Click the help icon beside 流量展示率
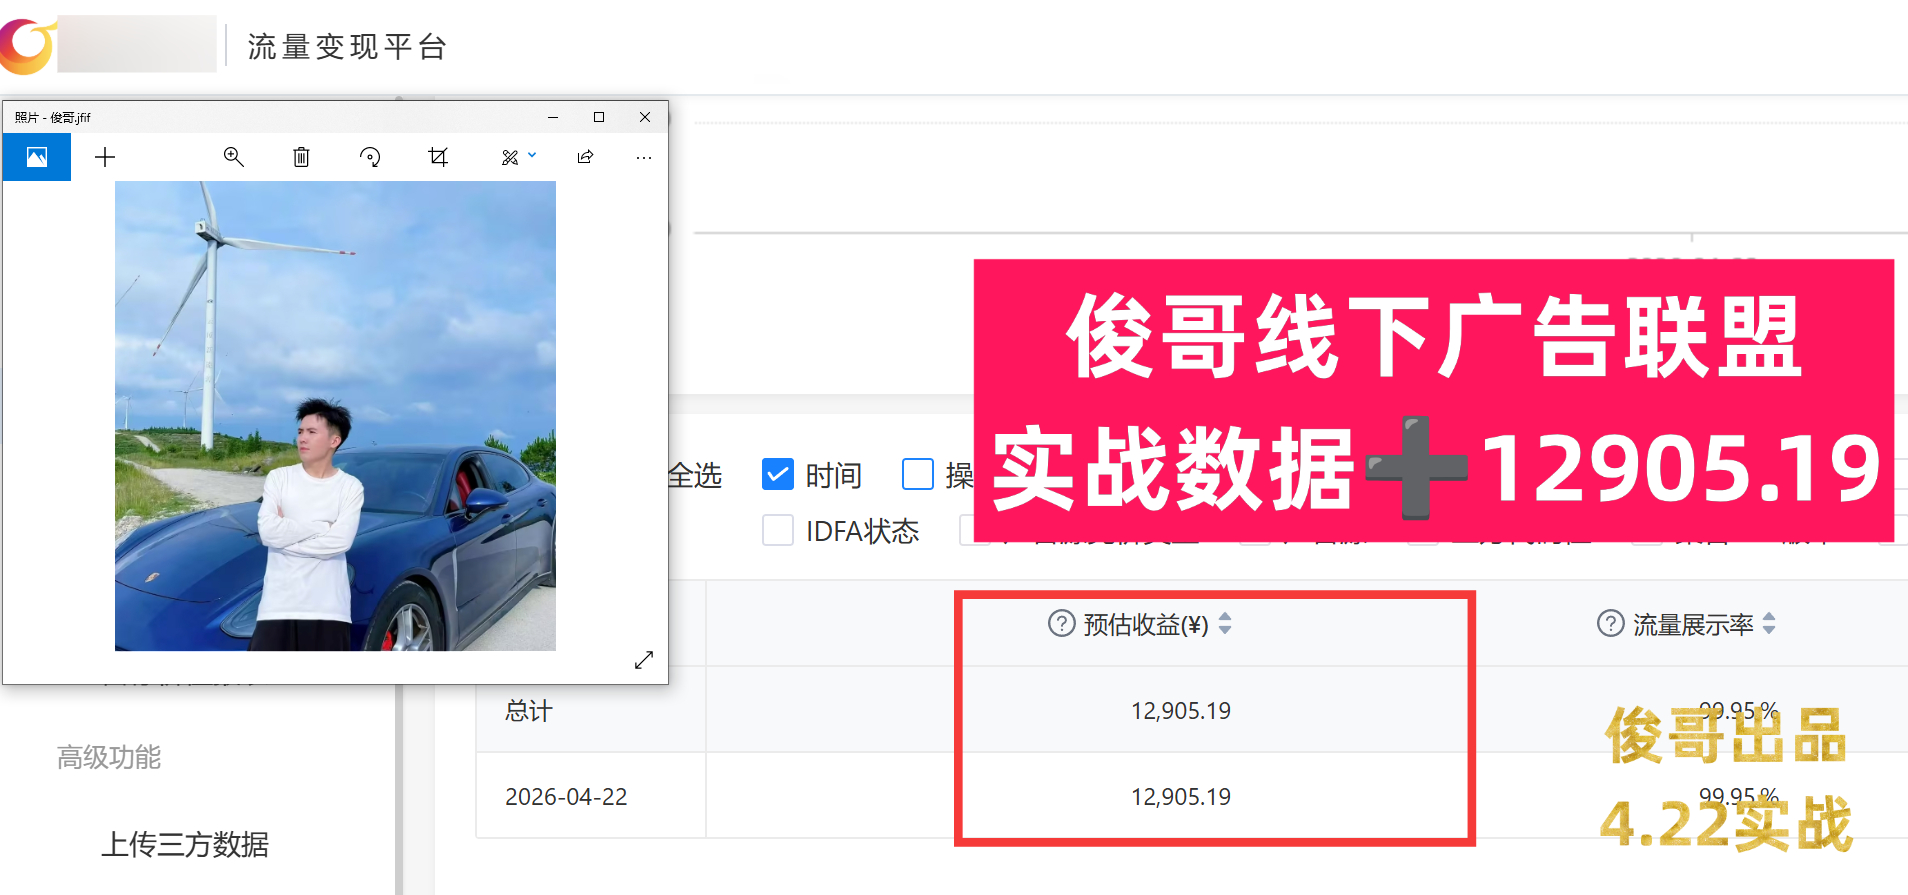The width and height of the screenshot is (1908, 895). click(1610, 624)
